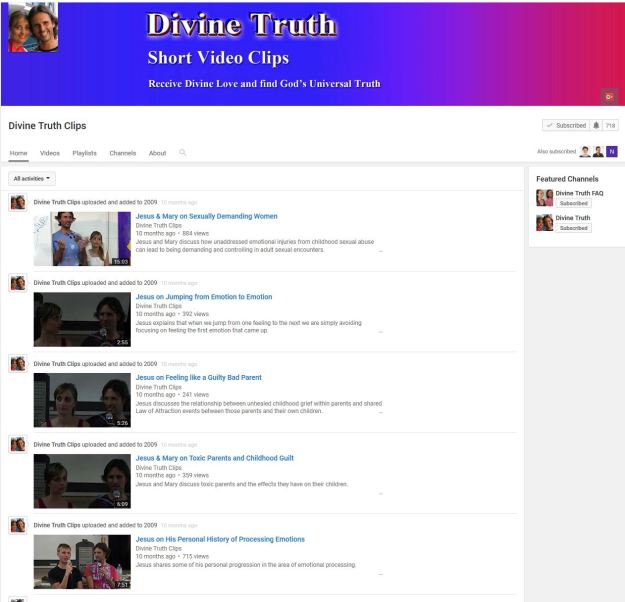Open second also-subscribed user avatar

(x=598, y=151)
